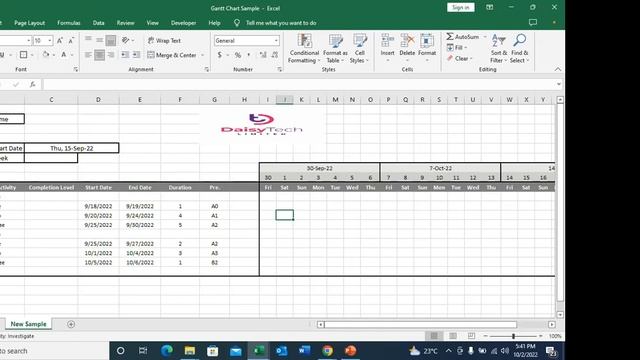The width and height of the screenshot is (640, 360).
Task: Toggle Merge & Center
Action: (172, 55)
